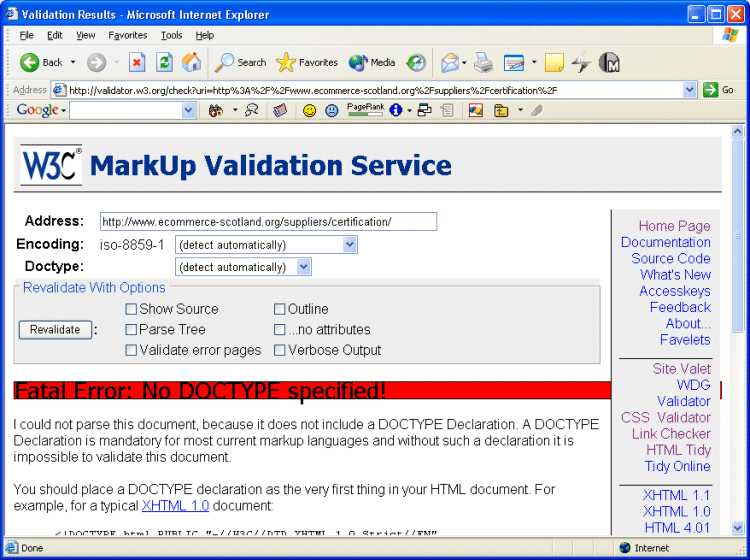
Task: Open the Source Code sidebar link
Action: (x=671, y=259)
